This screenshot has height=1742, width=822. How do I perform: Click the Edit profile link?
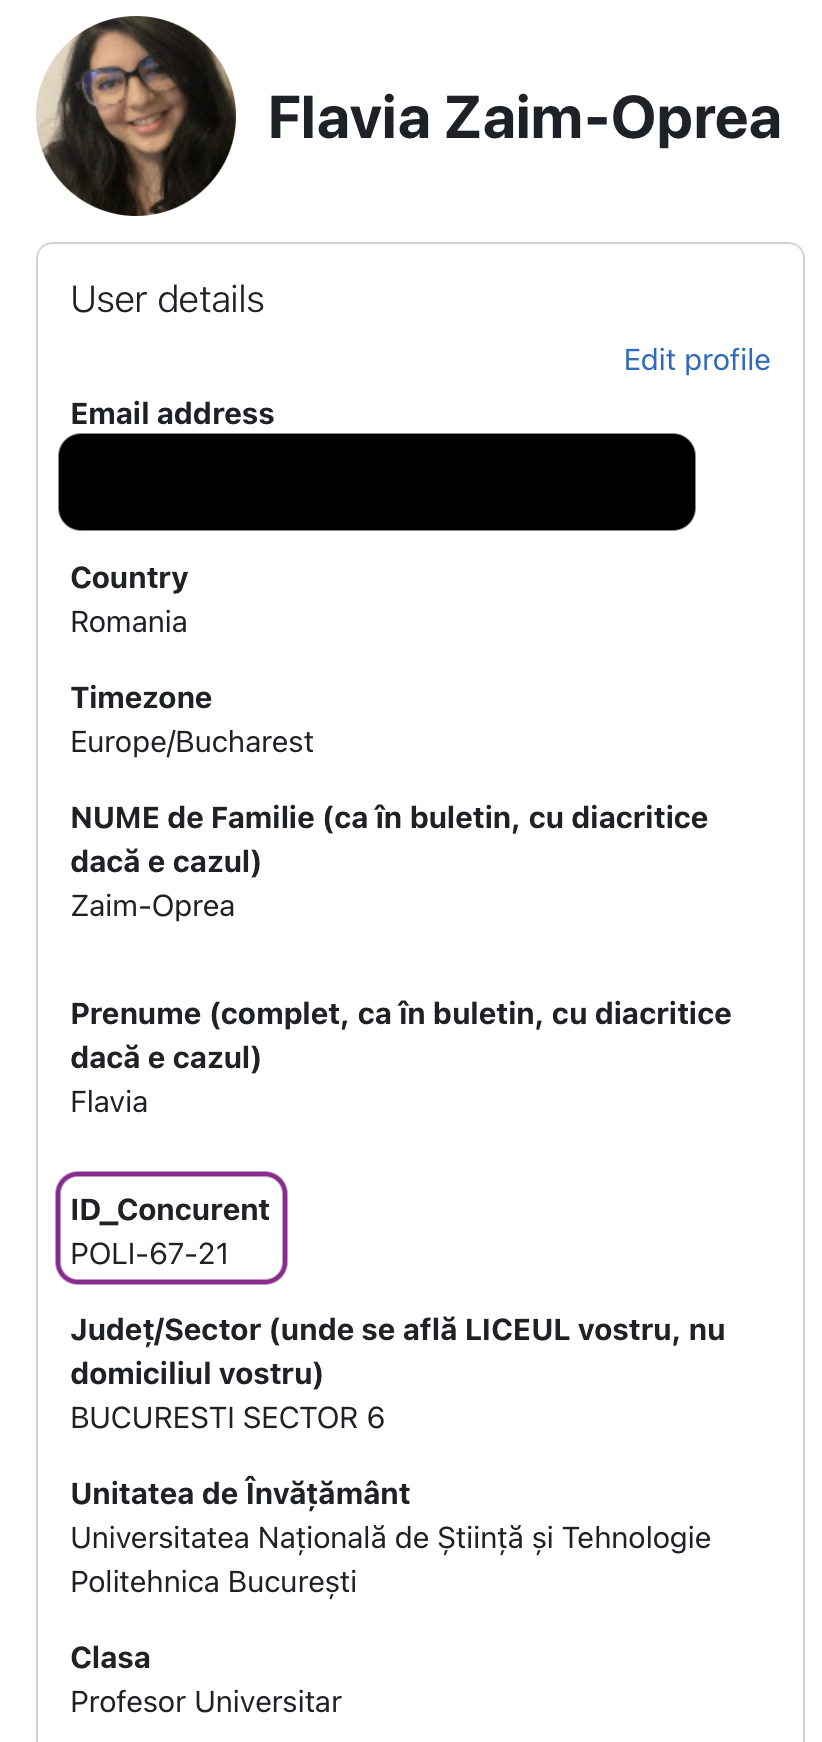696,360
